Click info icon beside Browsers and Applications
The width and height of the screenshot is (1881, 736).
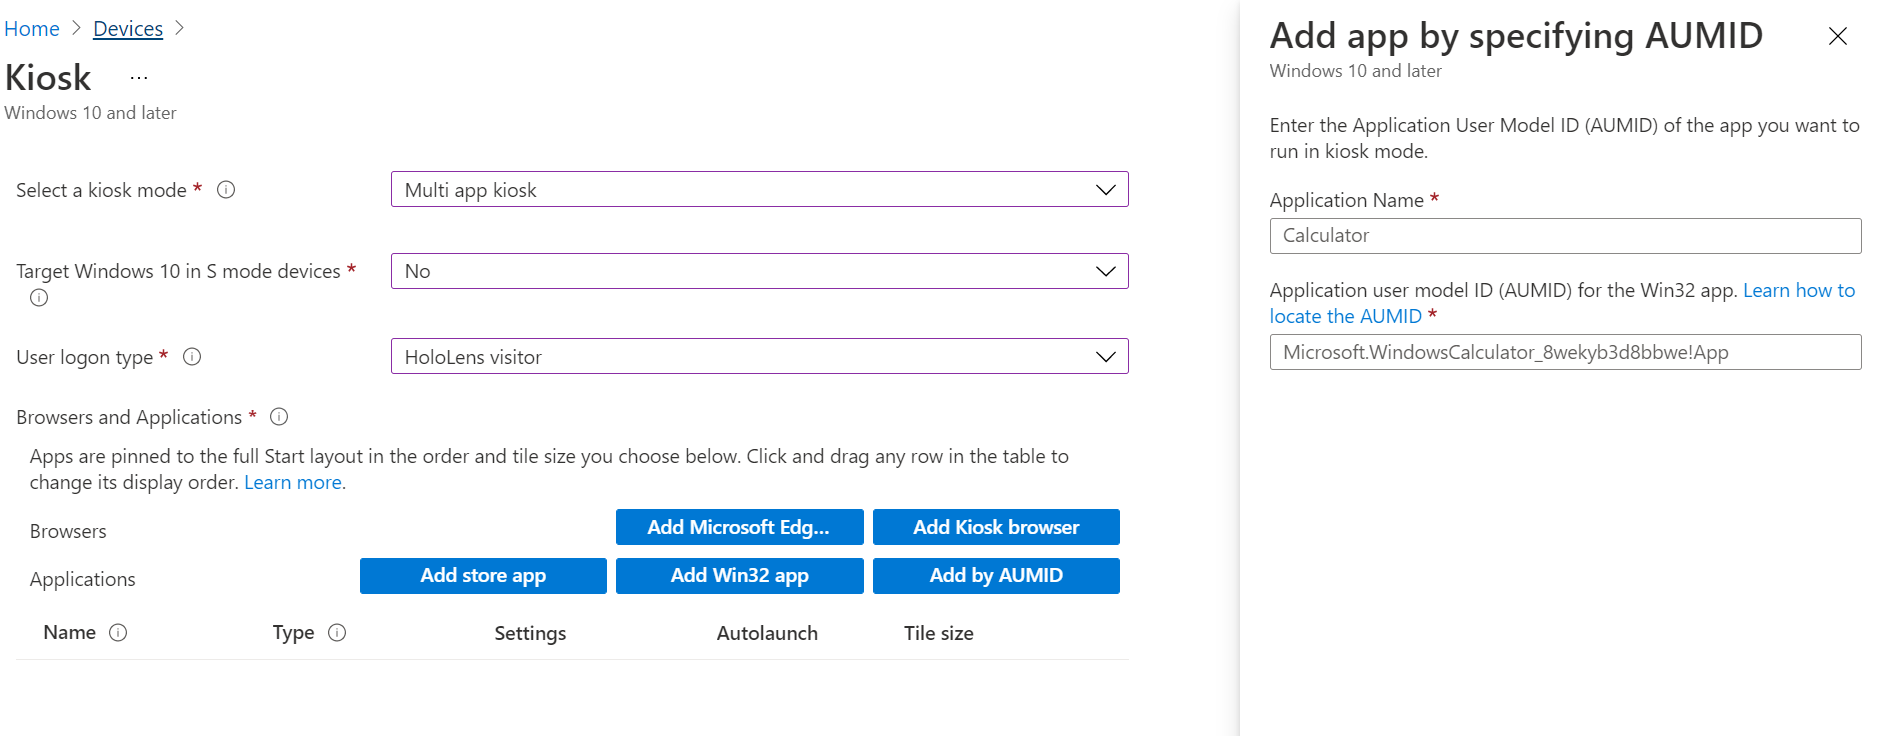[279, 417]
